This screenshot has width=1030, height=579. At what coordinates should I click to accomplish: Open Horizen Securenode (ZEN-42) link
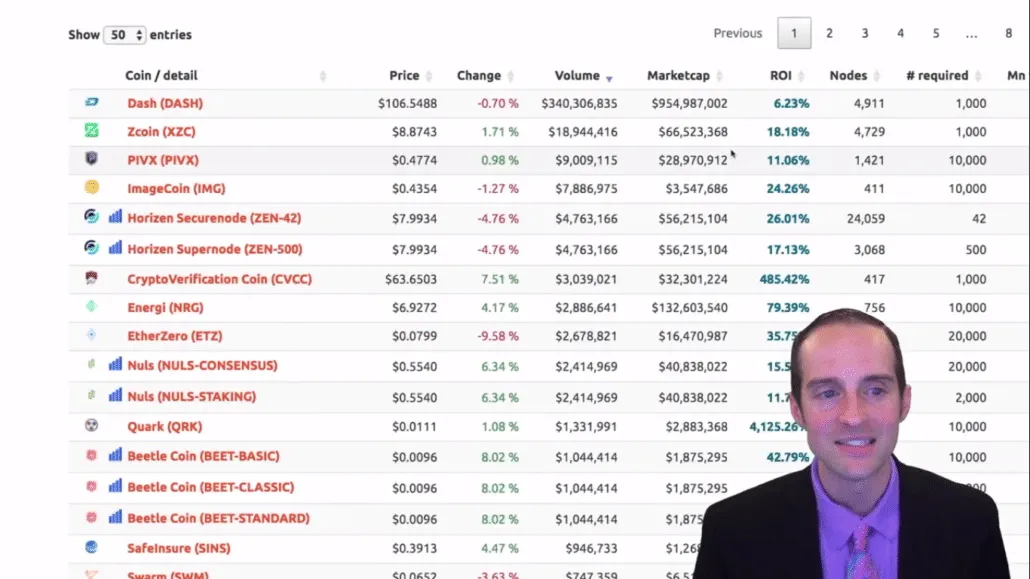point(214,218)
